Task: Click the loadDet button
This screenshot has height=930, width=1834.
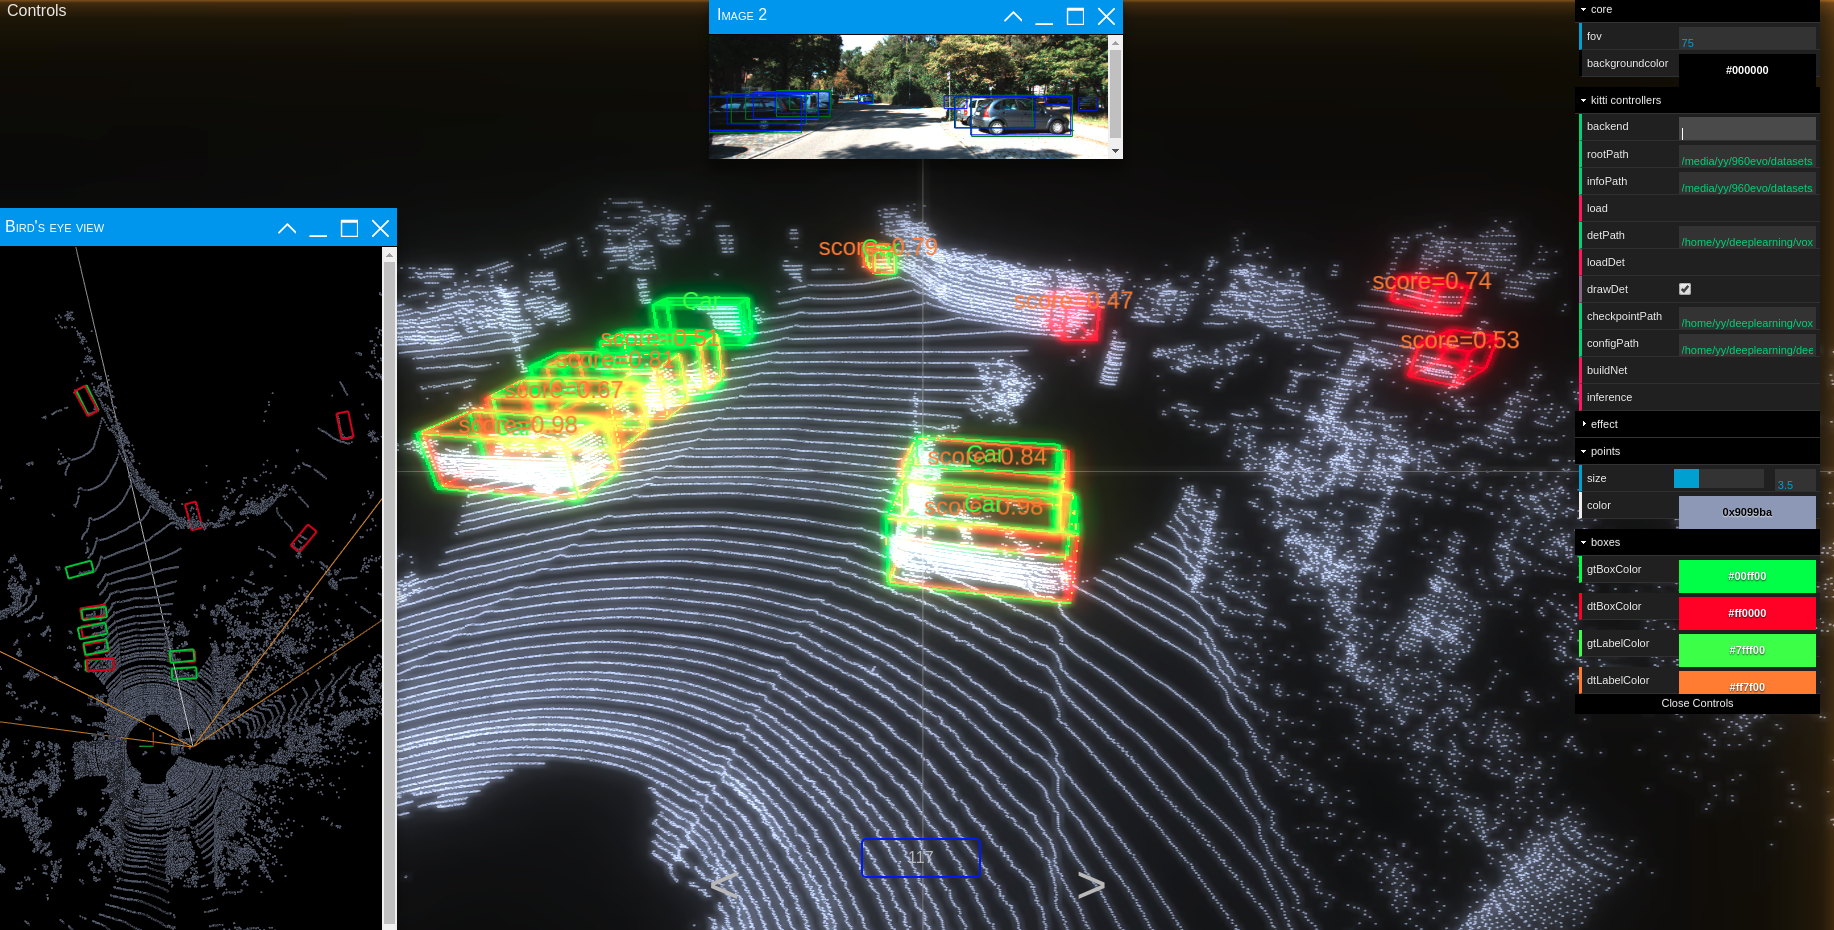Action: tap(1697, 262)
